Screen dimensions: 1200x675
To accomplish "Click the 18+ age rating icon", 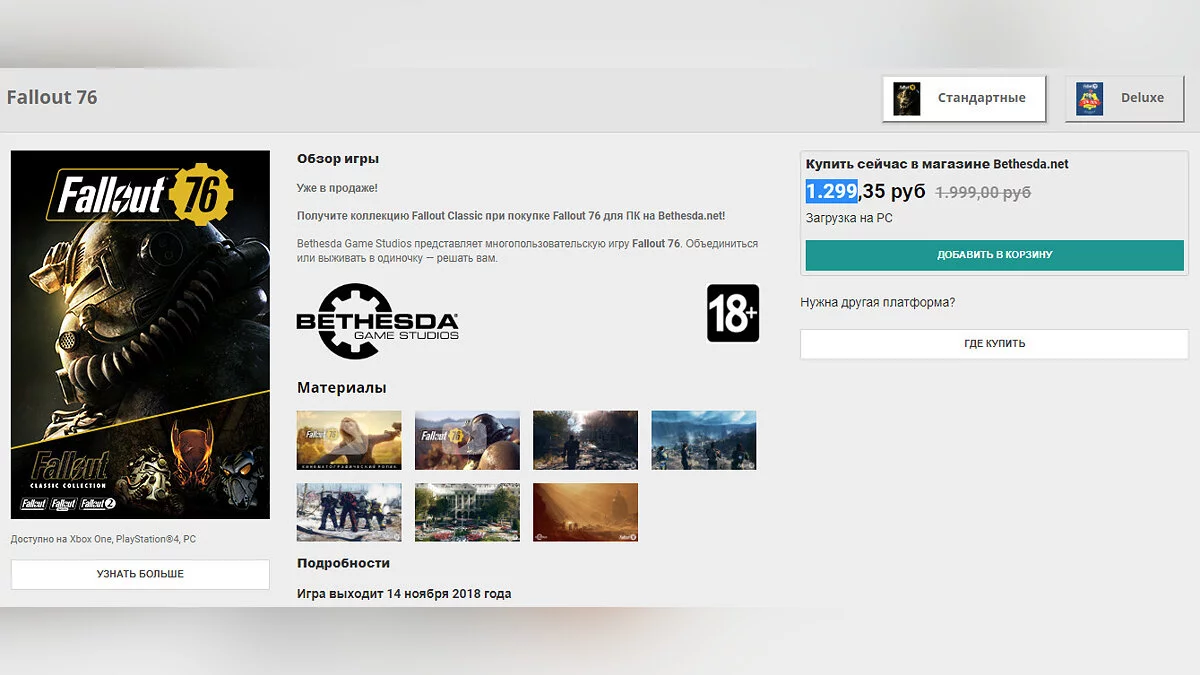I will 733,314.
